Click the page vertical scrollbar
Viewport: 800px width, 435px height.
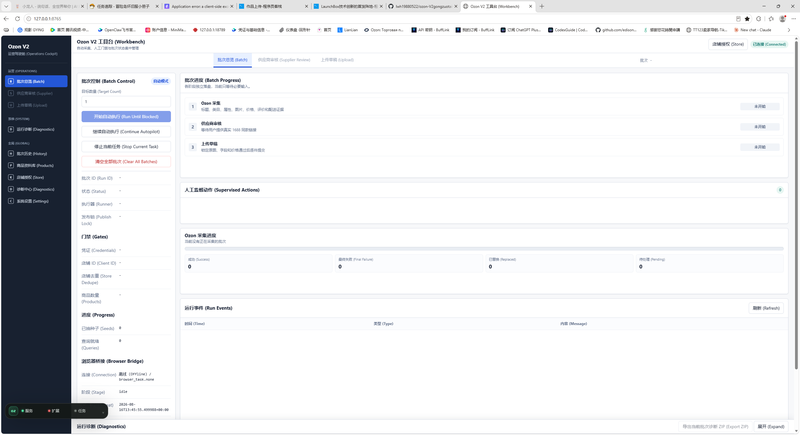[795, 204]
